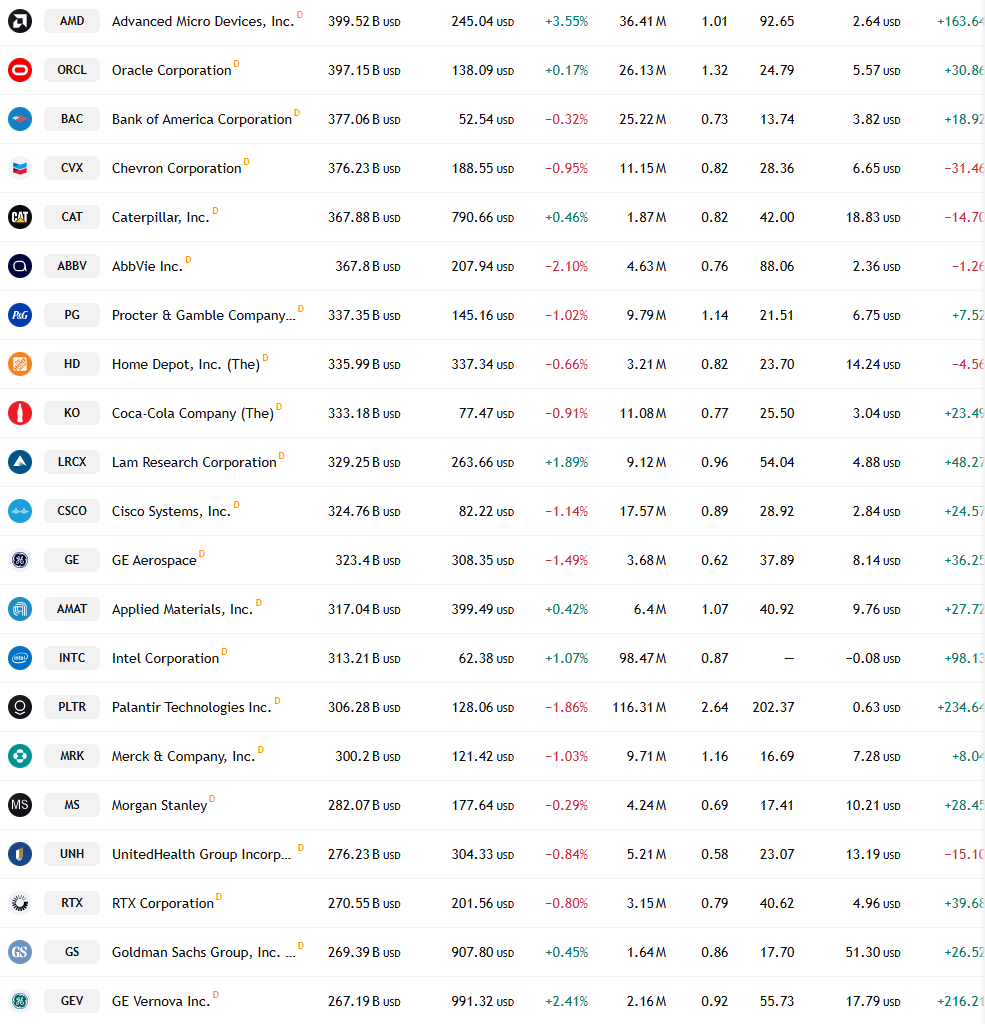The height and width of the screenshot is (1024, 985).
Task: Open the AMD ticker symbol
Action: [72, 21]
